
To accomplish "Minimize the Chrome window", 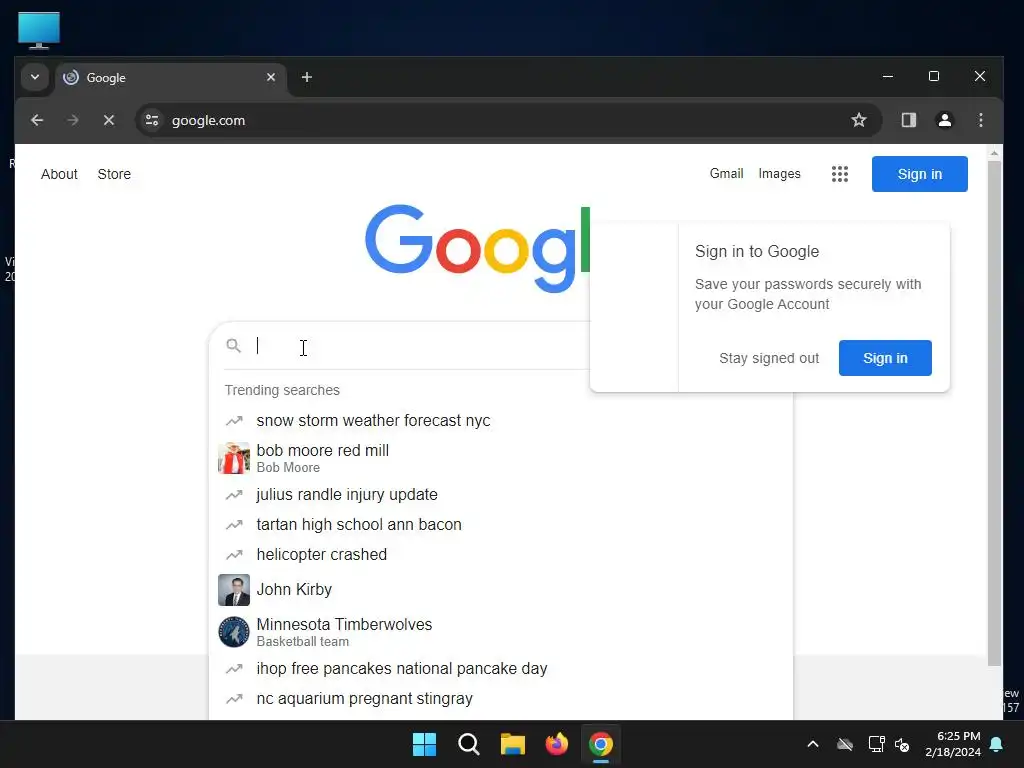I will pyautogui.click(x=888, y=76).
